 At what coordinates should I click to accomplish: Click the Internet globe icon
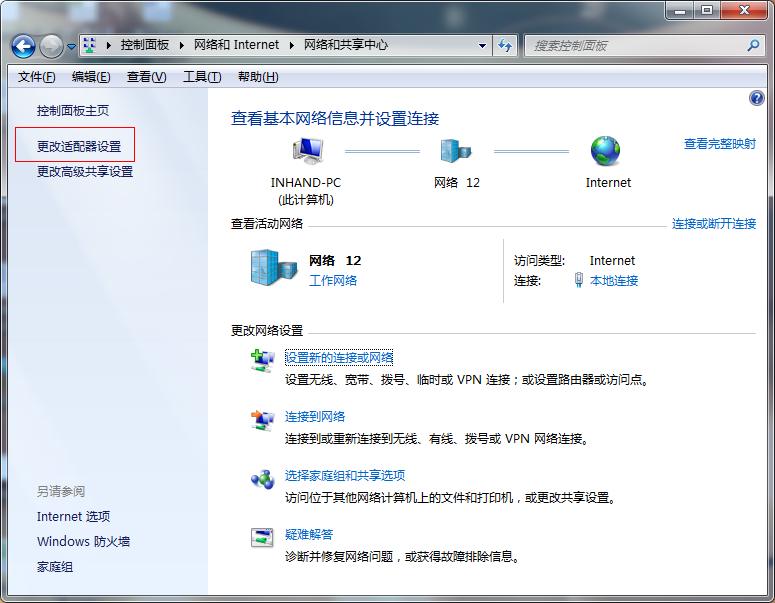tap(606, 151)
